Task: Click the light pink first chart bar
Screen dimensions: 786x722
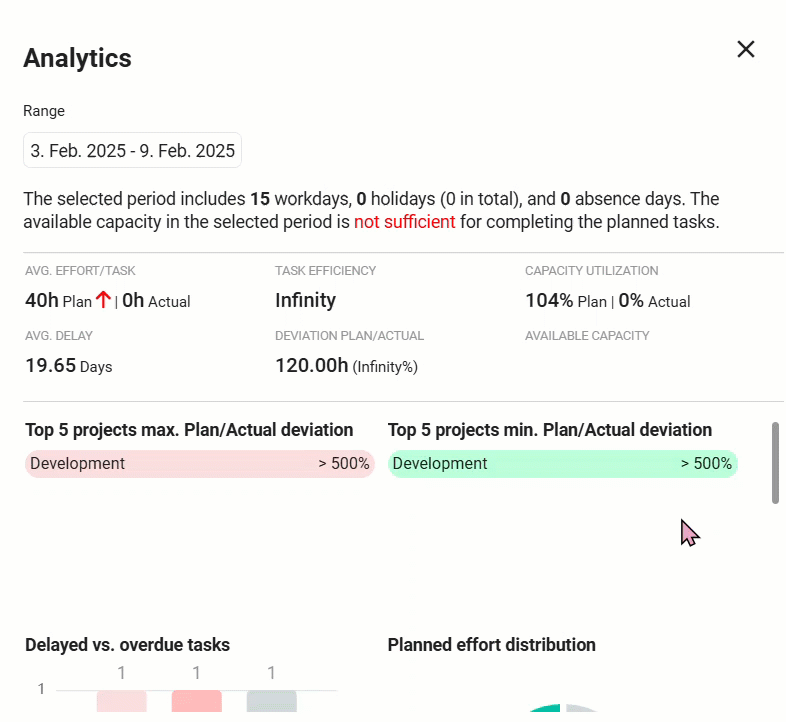Action: tap(122, 704)
